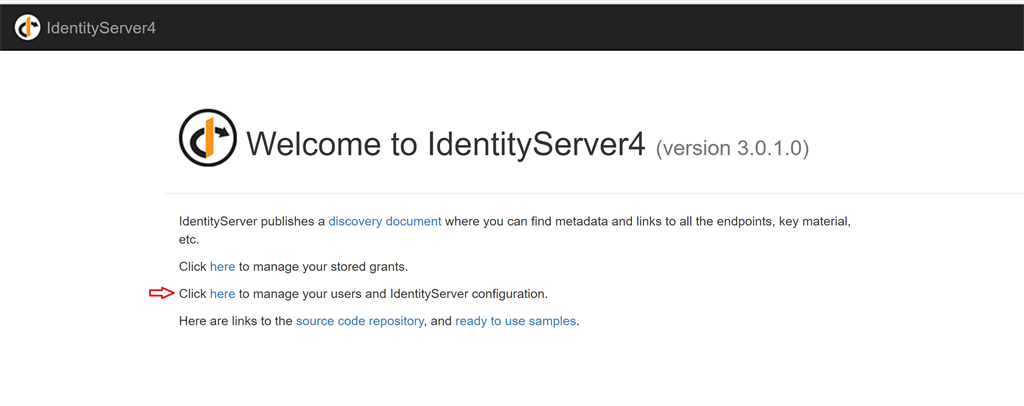
Task: Follow the "here" link for managing users
Action: coord(222,294)
